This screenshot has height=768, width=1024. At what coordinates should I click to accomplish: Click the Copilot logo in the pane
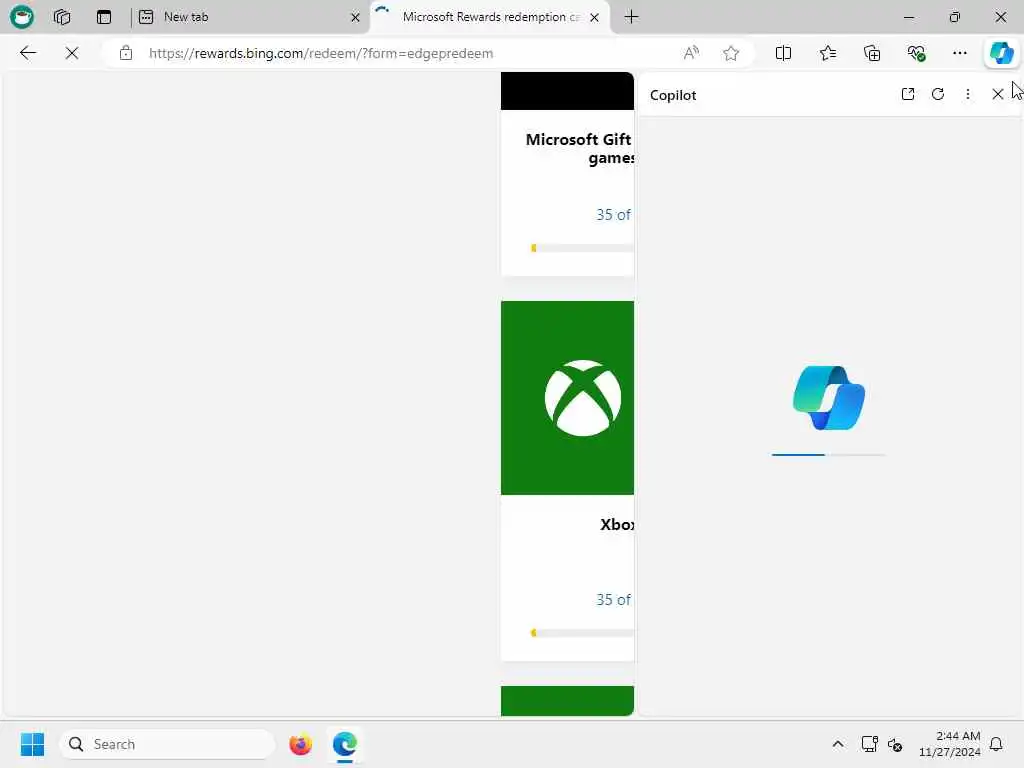coord(829,398)
